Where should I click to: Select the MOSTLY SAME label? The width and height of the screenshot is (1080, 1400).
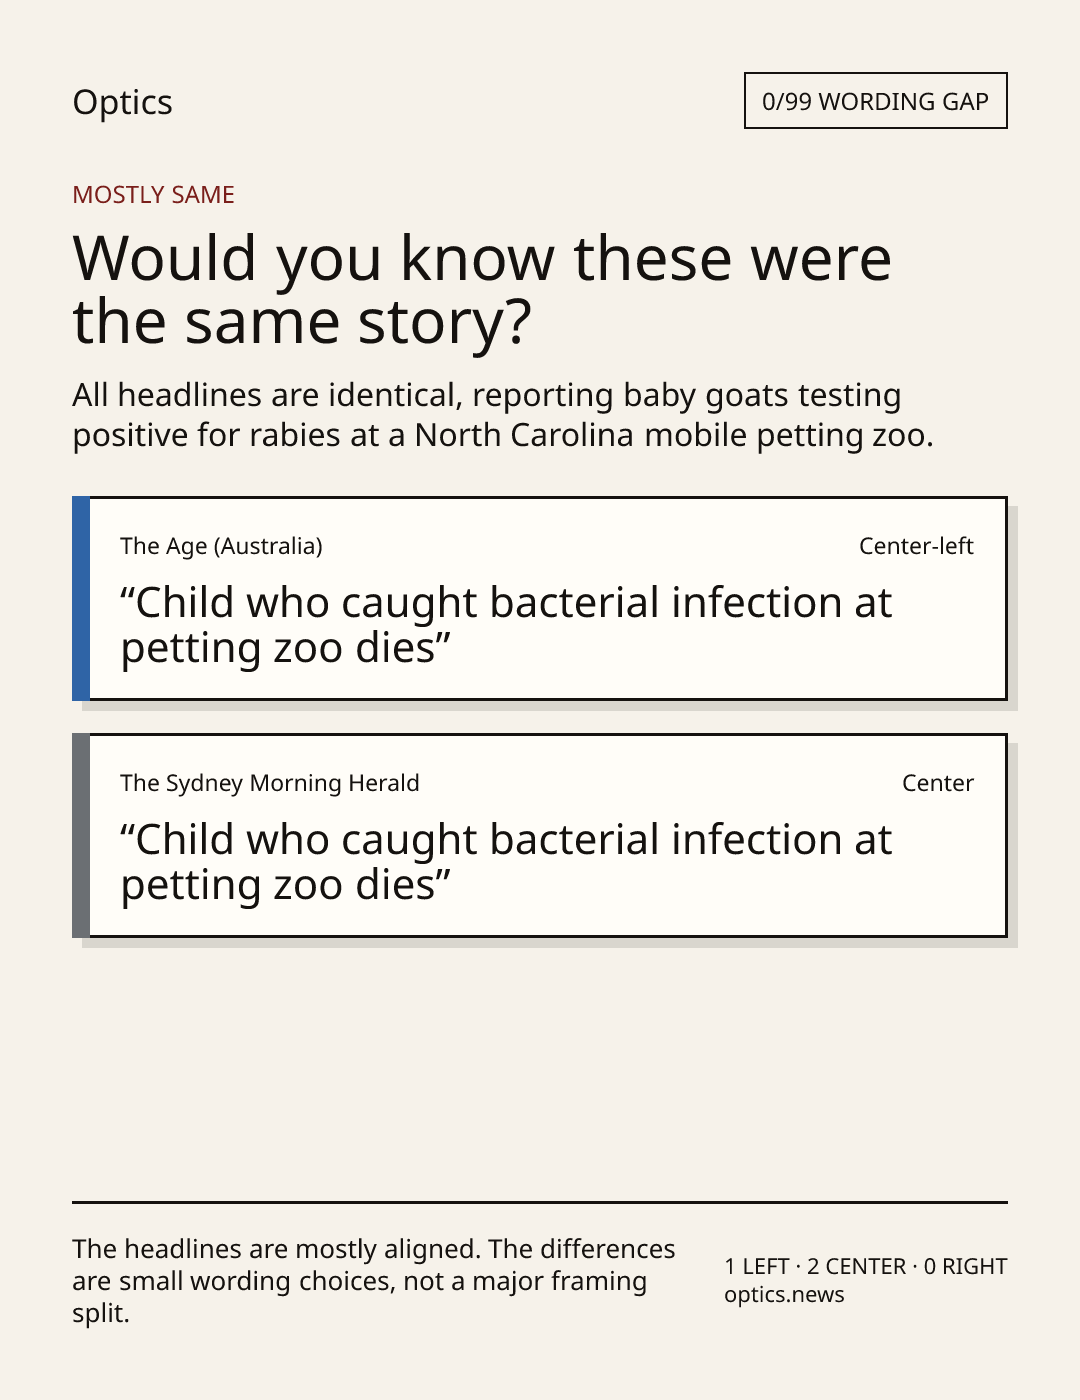[x=153, y=194]
